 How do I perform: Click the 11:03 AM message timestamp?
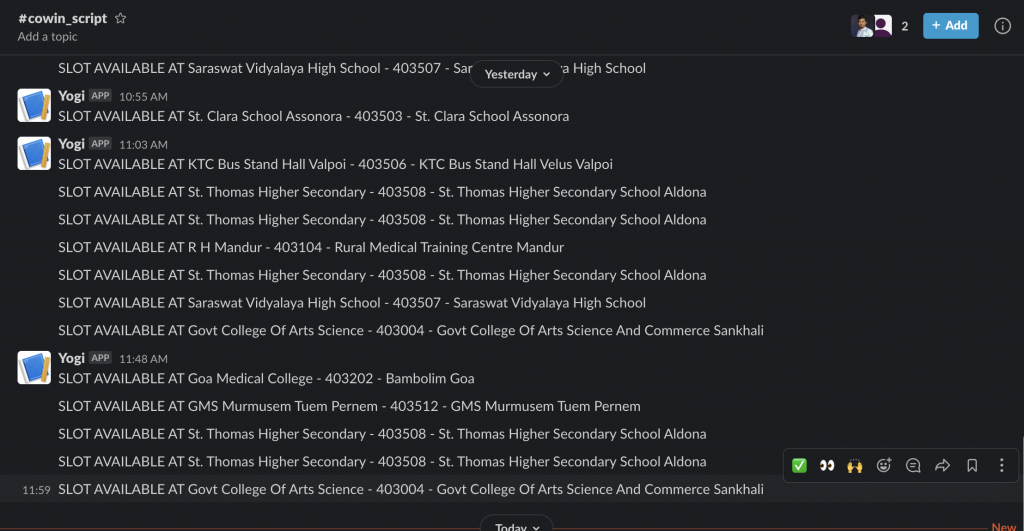[143, 144]
